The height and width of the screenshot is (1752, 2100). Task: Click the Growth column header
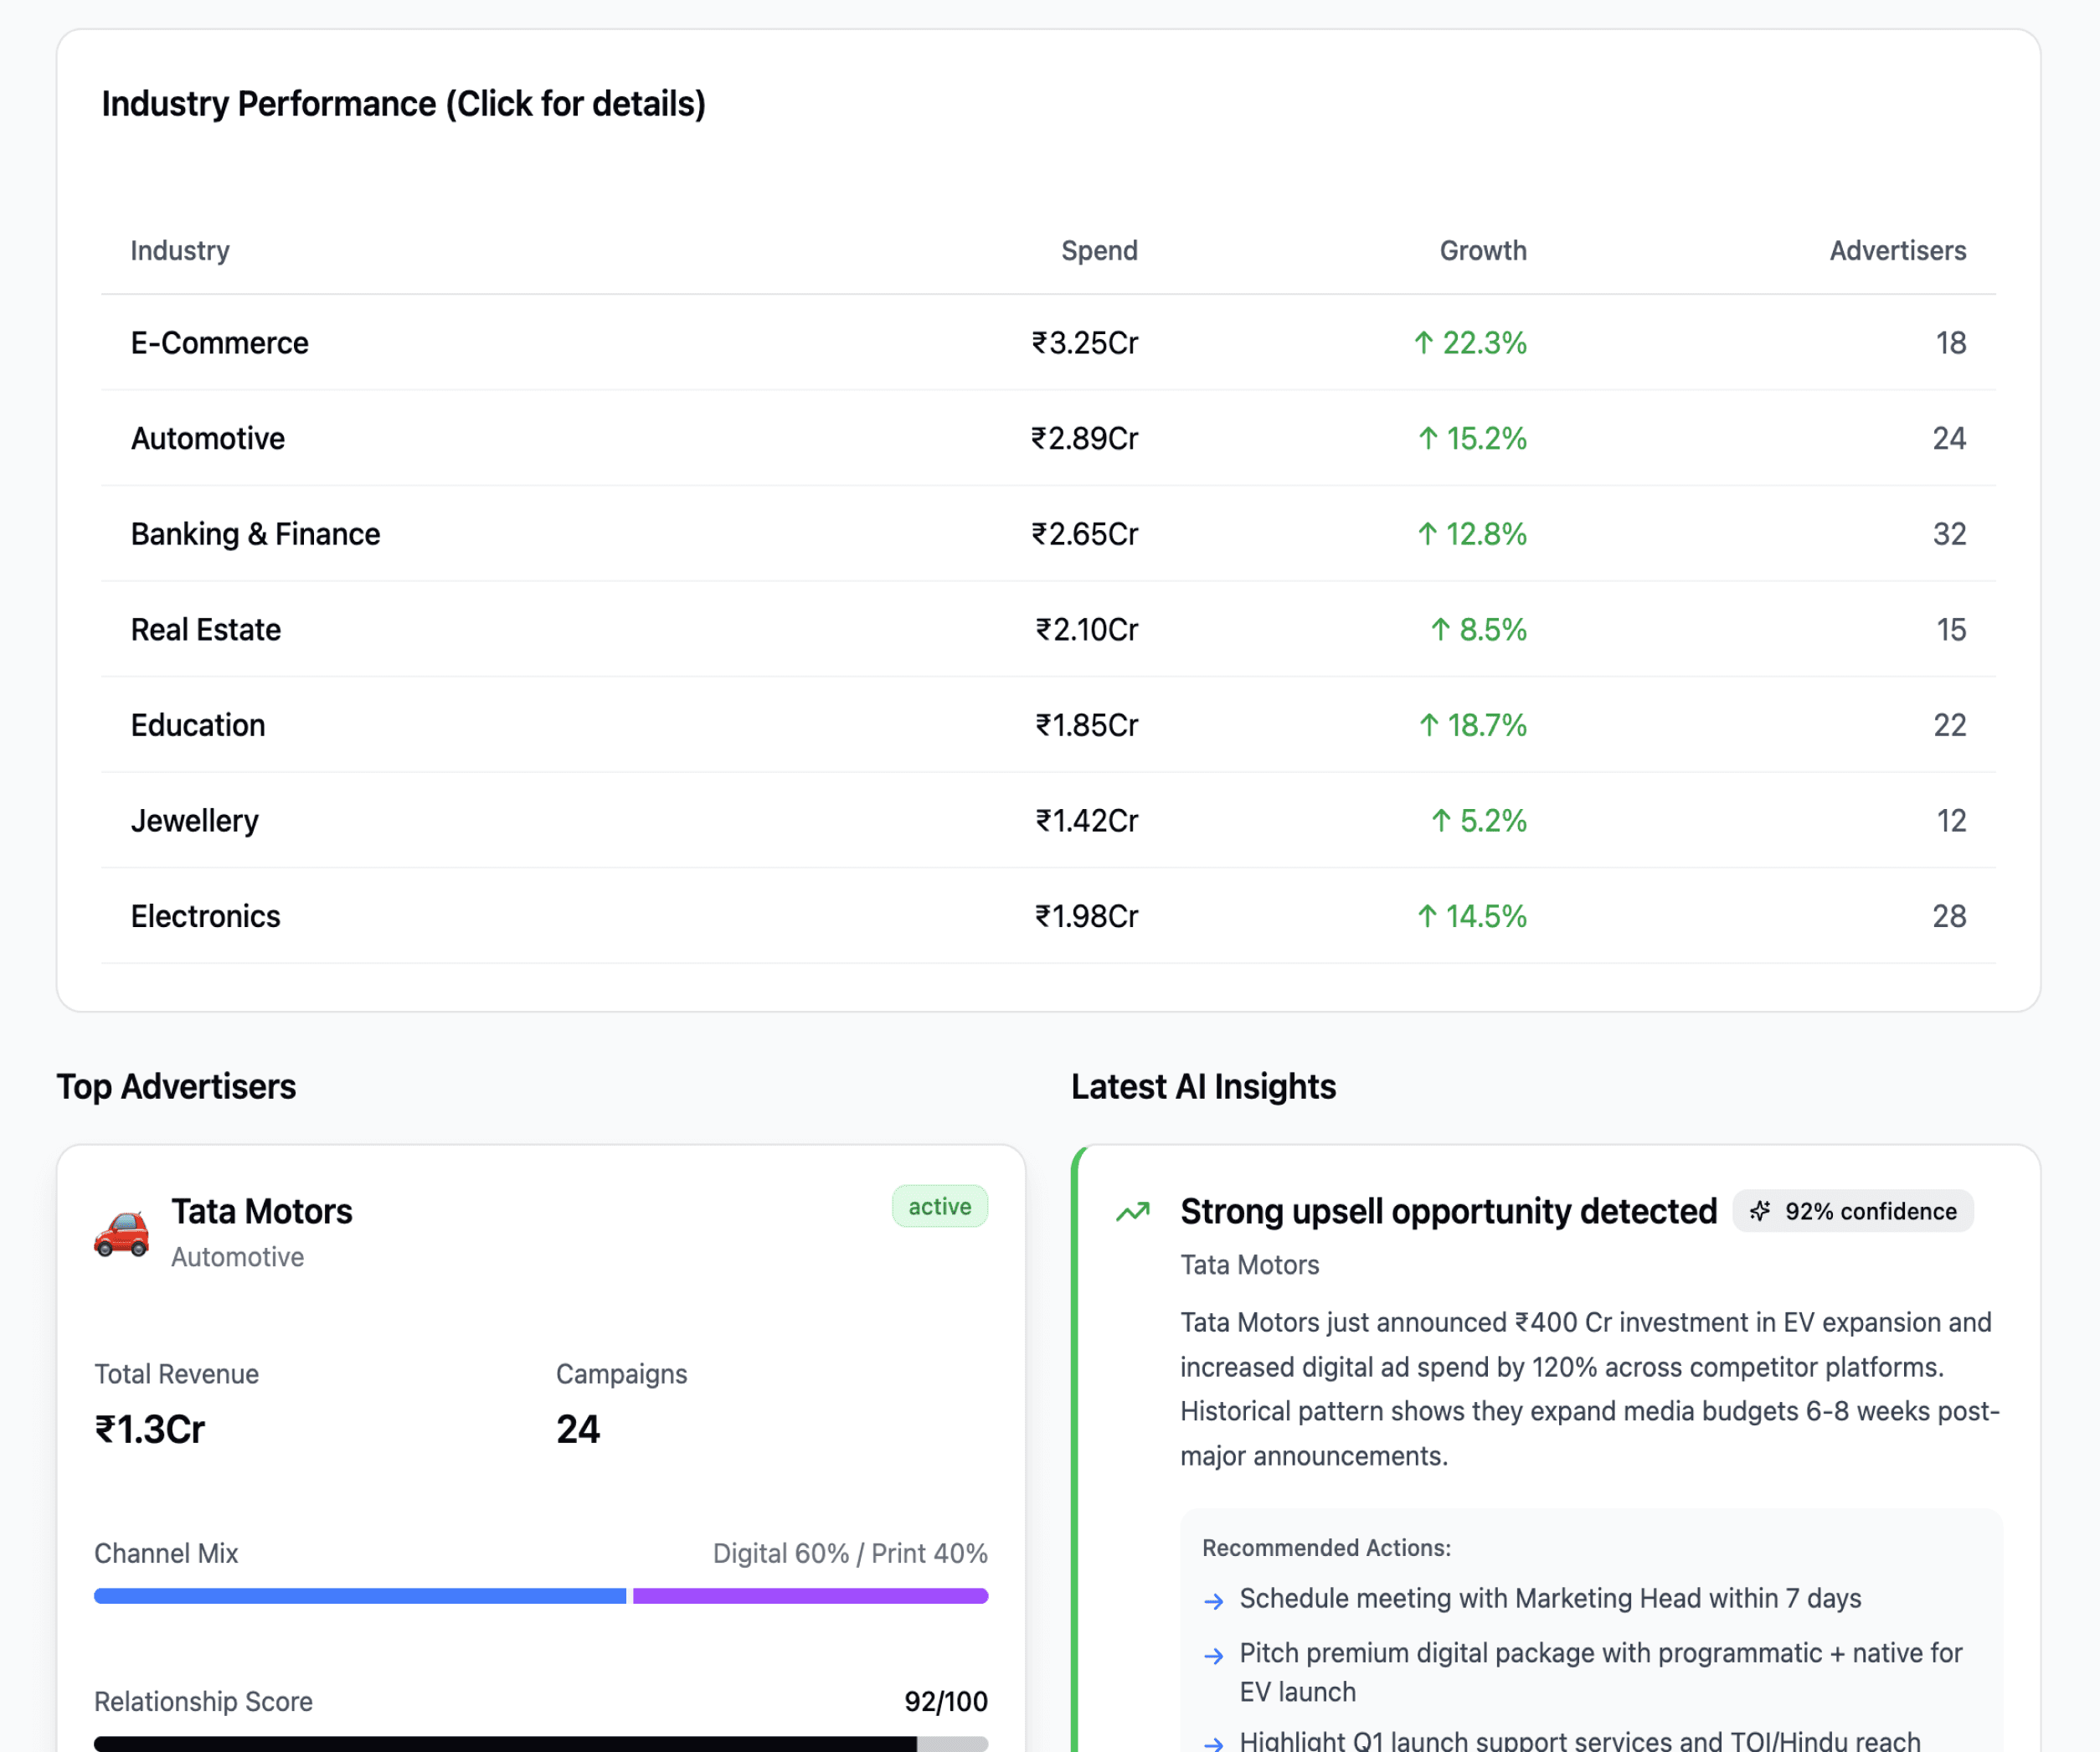click(x=1482, y=250)
